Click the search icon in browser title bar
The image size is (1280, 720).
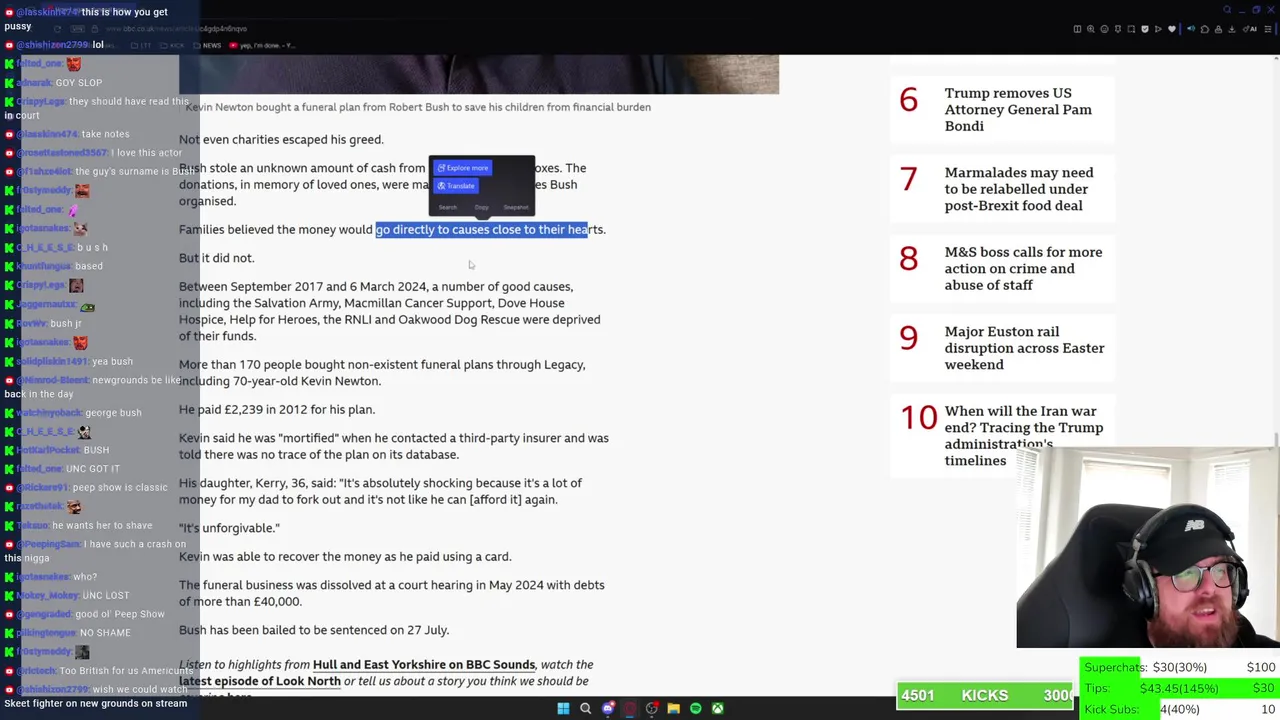tap(1227, 9)
